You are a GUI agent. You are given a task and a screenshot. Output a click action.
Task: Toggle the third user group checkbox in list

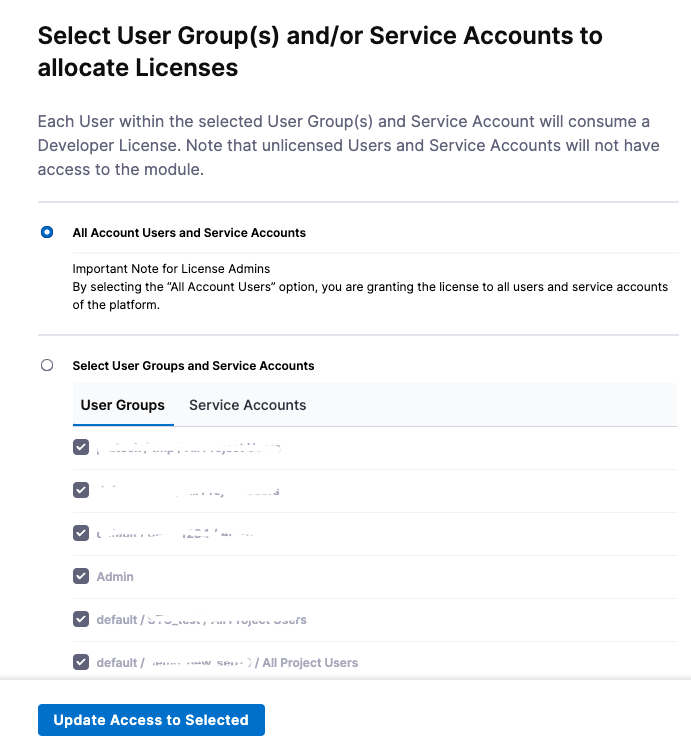pyautogui.click(x=81, y=533)
